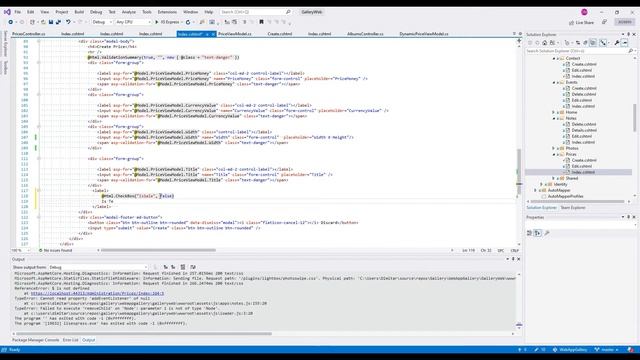This screenshot has height=360, width=640.
Task: Open the Extensions menu
Action: 167,12
